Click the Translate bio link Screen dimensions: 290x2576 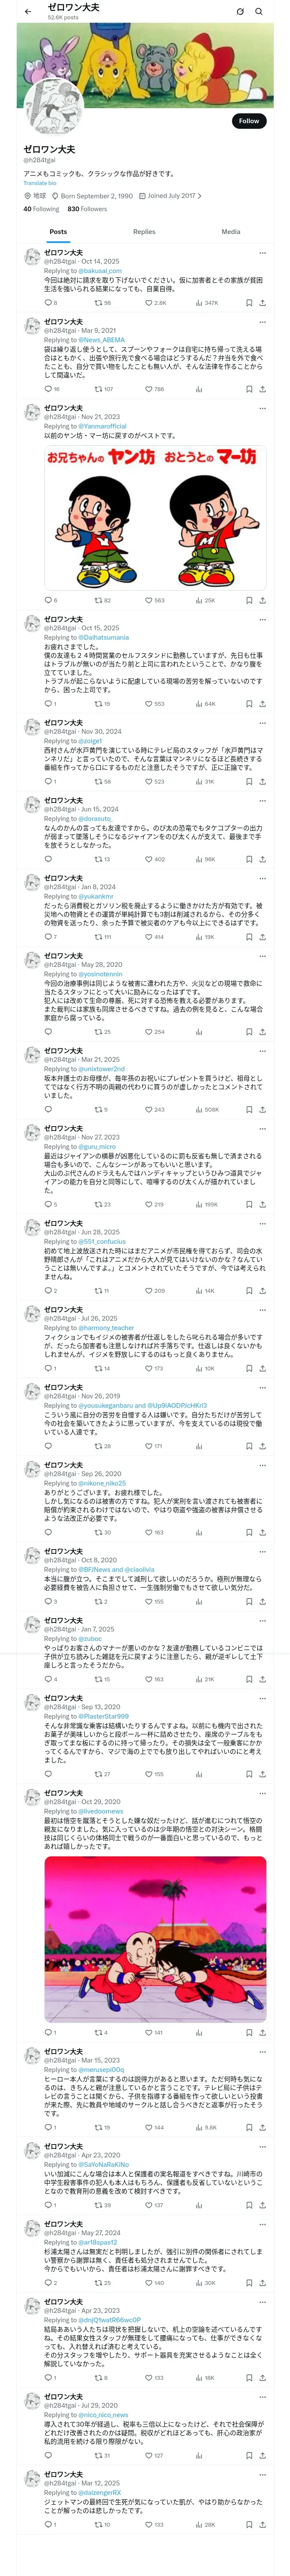click(x=40, y=183)
